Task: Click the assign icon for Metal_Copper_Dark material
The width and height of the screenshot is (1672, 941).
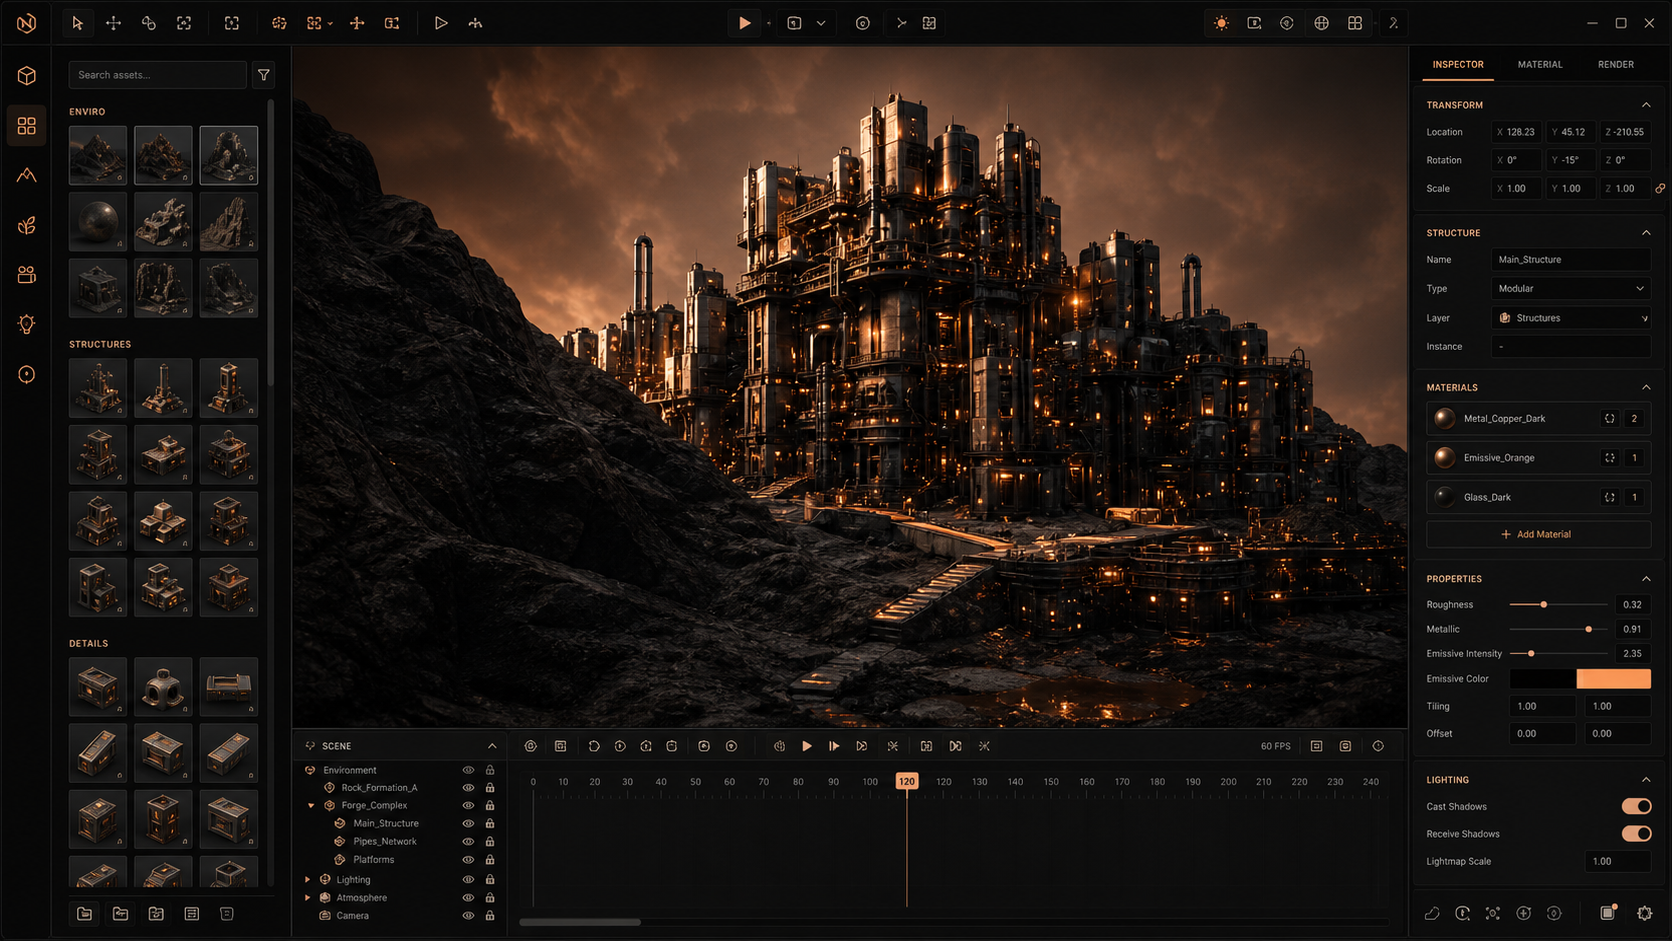Action: [x=1609, y=419]
